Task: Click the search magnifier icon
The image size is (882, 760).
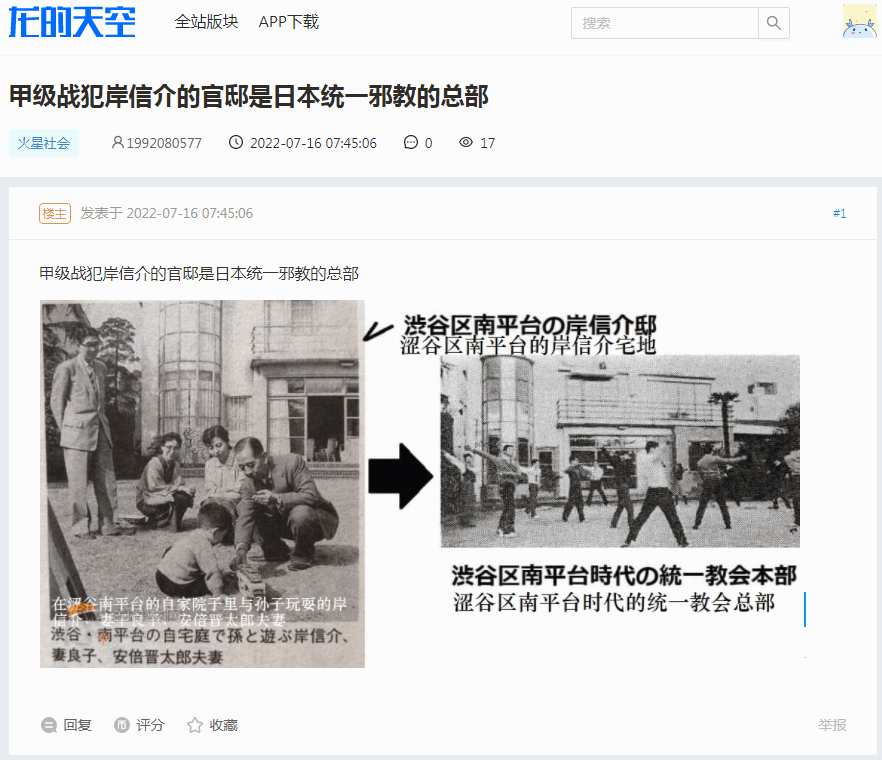Action: (x=773, y=23)
